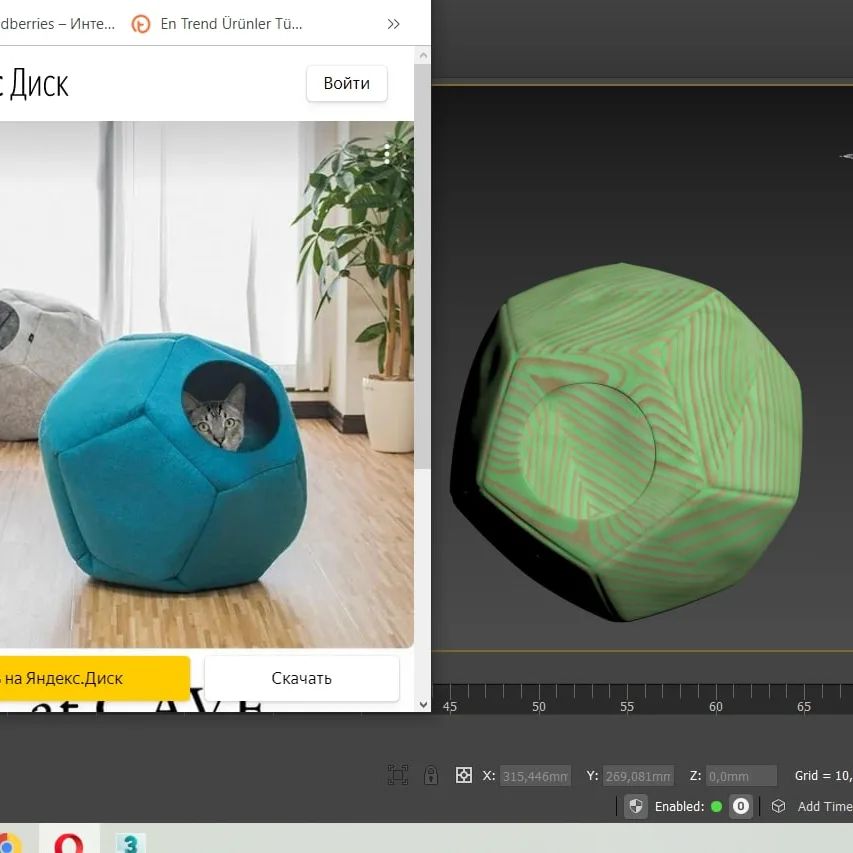Click the browser scrollbar down arrow
The height and width of the screenshot is (853, 853).
pos(423,704)
